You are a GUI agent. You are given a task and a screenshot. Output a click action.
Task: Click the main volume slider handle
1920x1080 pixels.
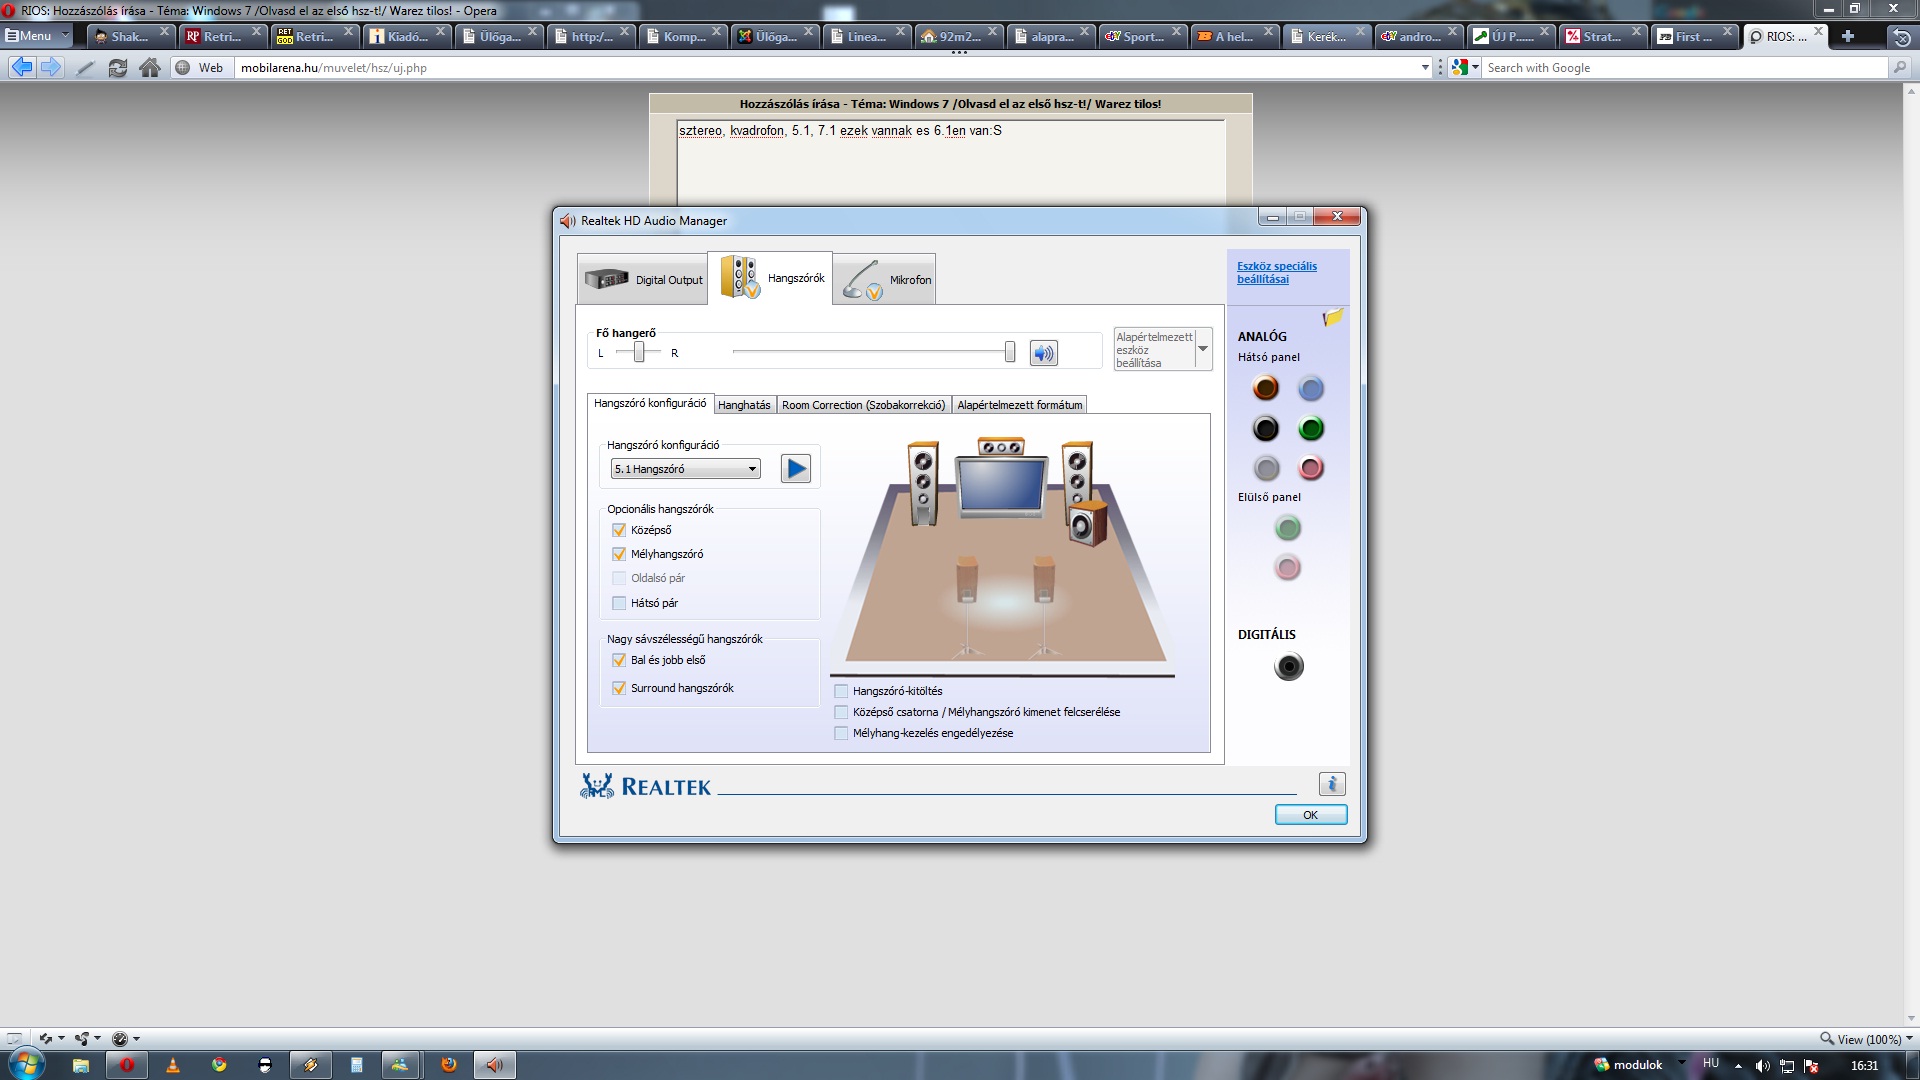point(1010,352)
